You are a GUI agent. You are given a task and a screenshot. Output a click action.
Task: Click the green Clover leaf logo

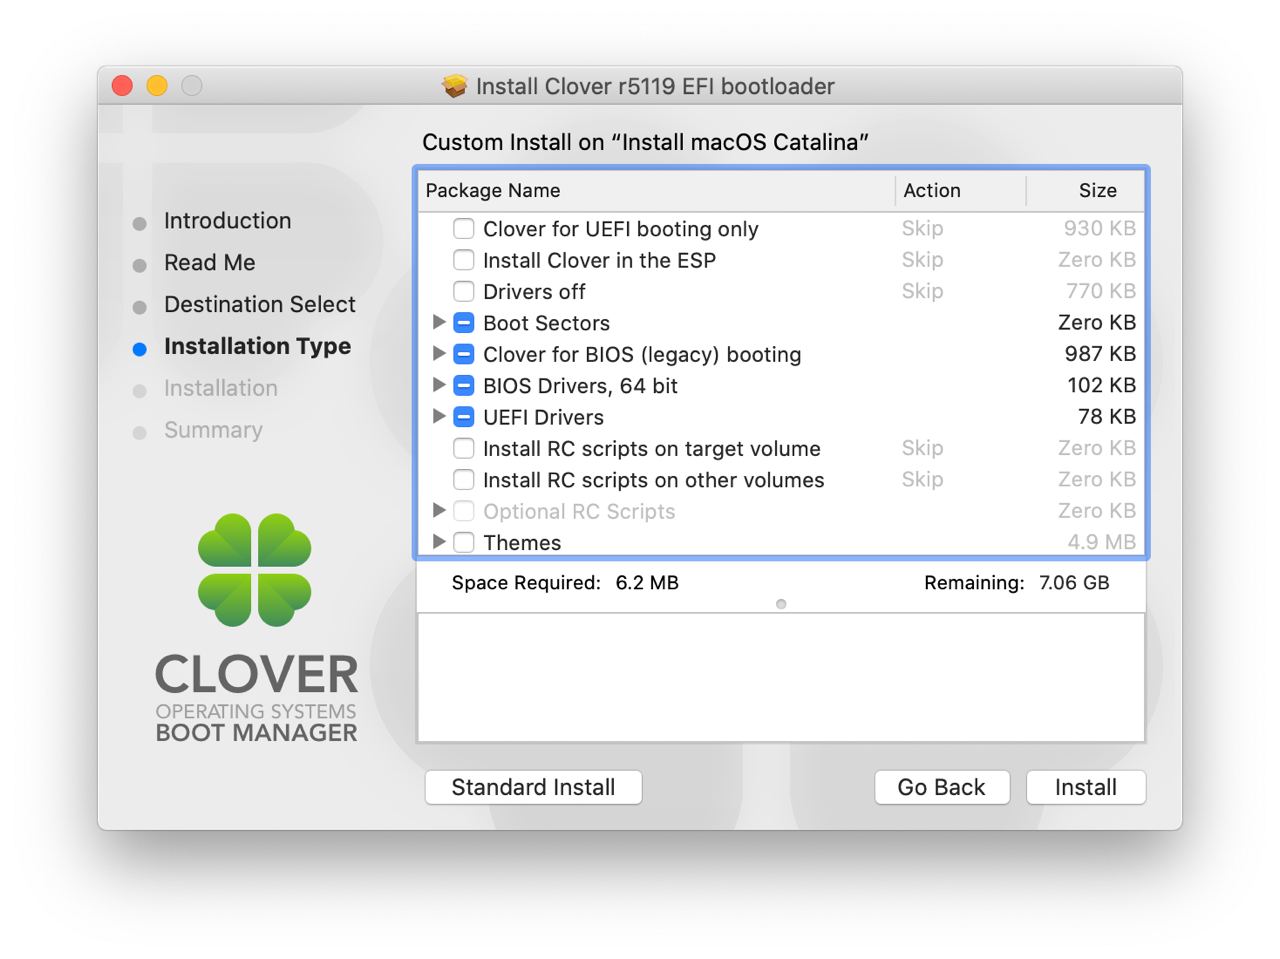255,570
